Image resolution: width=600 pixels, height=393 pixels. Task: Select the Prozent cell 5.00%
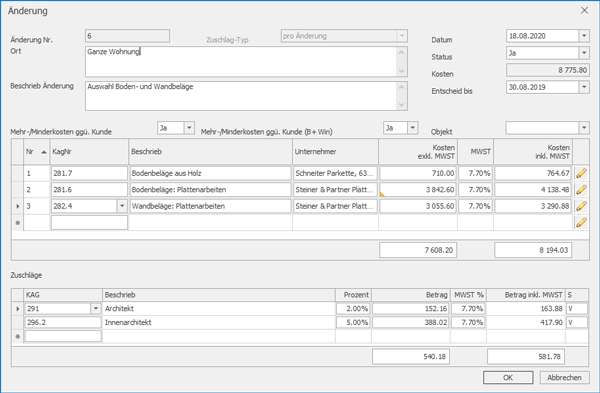[x=353, y=323]
